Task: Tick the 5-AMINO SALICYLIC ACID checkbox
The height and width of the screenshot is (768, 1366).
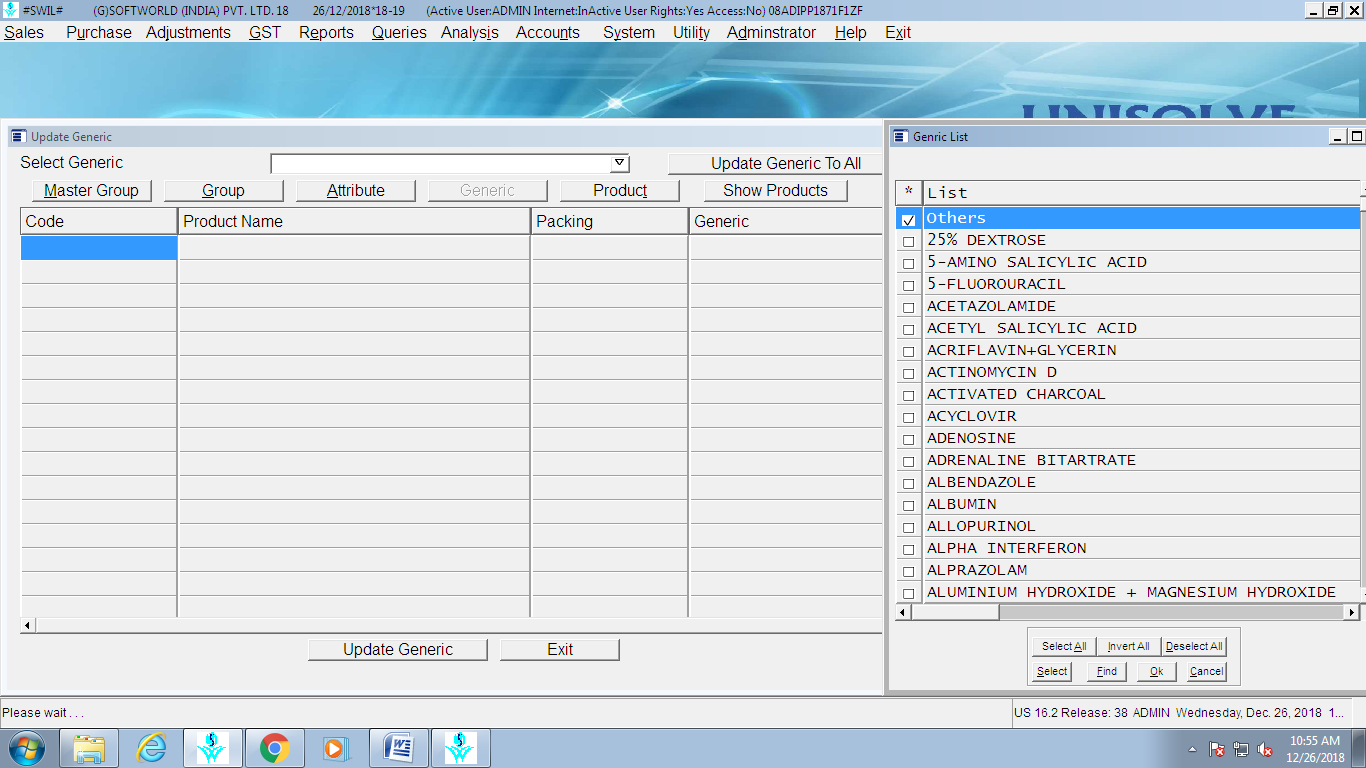Action: coord(908,263)
